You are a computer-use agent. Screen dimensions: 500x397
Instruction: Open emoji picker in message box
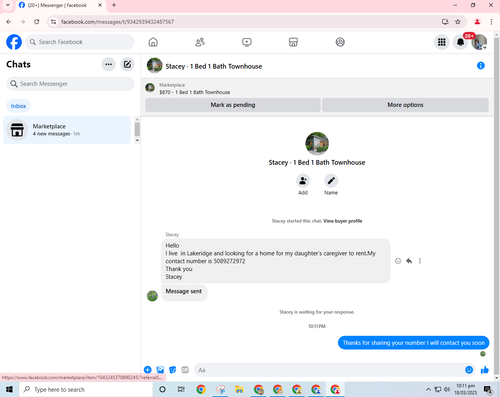pos(469,370)
